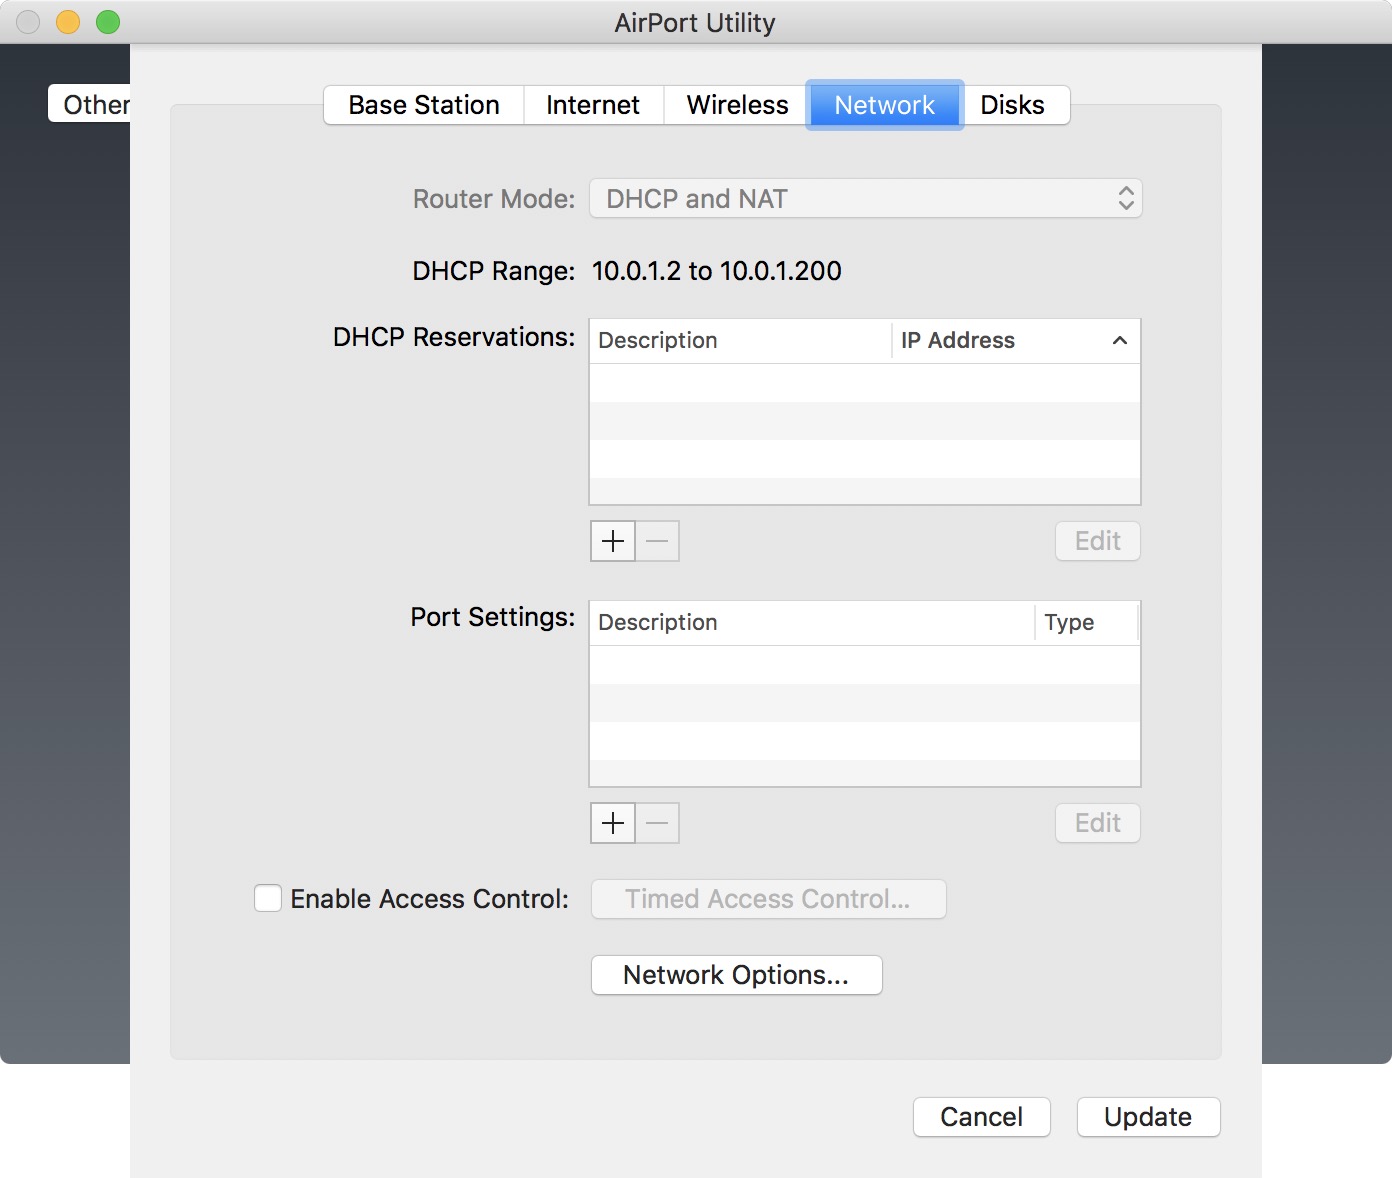Click the Other button behind the sheet
The image size is (1392, 1178).
[90, 104]
